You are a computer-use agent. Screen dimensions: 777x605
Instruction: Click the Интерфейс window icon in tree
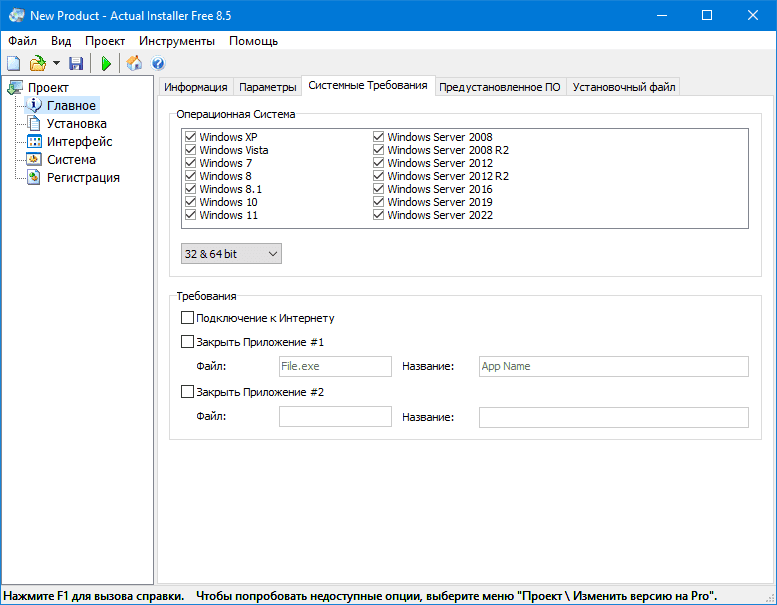[34, 141]
